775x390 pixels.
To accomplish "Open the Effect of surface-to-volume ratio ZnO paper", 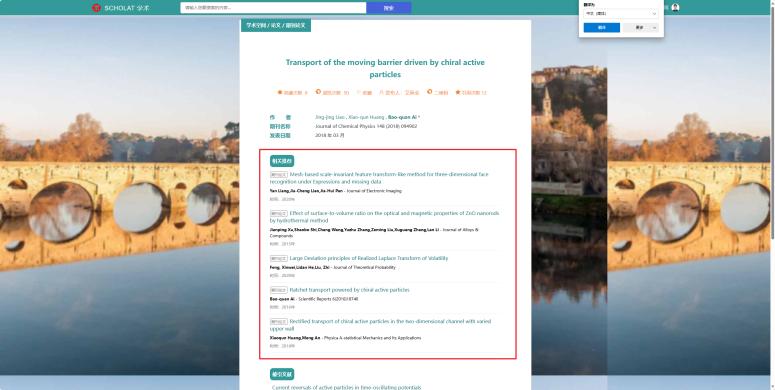I will point(384,217).
